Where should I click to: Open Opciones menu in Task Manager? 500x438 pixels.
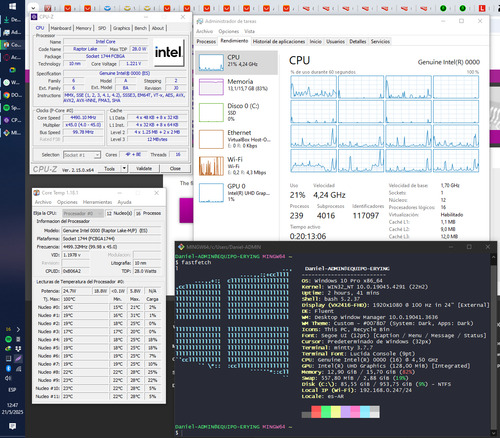click(229, 31)
